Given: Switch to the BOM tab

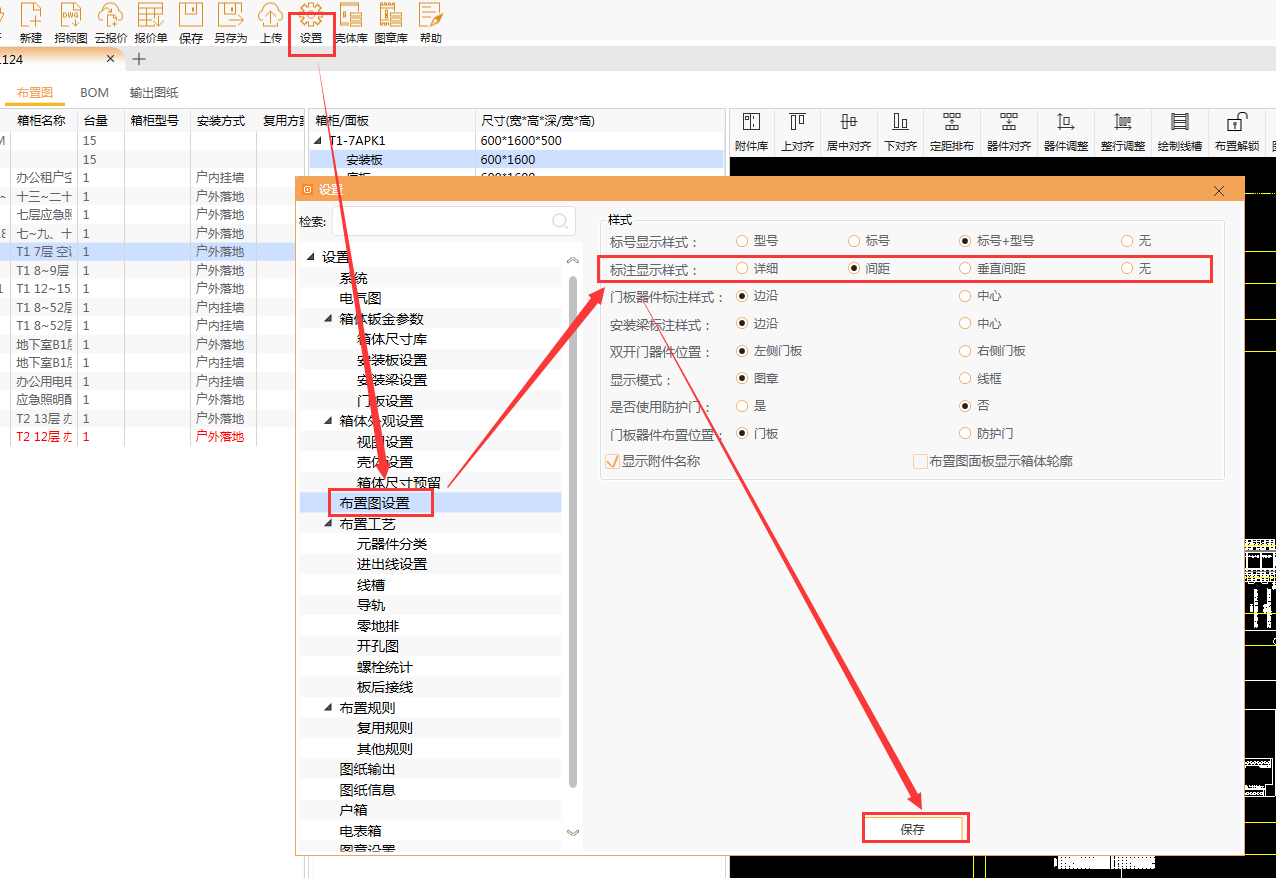Looking at the screenshot, I should point(94,93).
